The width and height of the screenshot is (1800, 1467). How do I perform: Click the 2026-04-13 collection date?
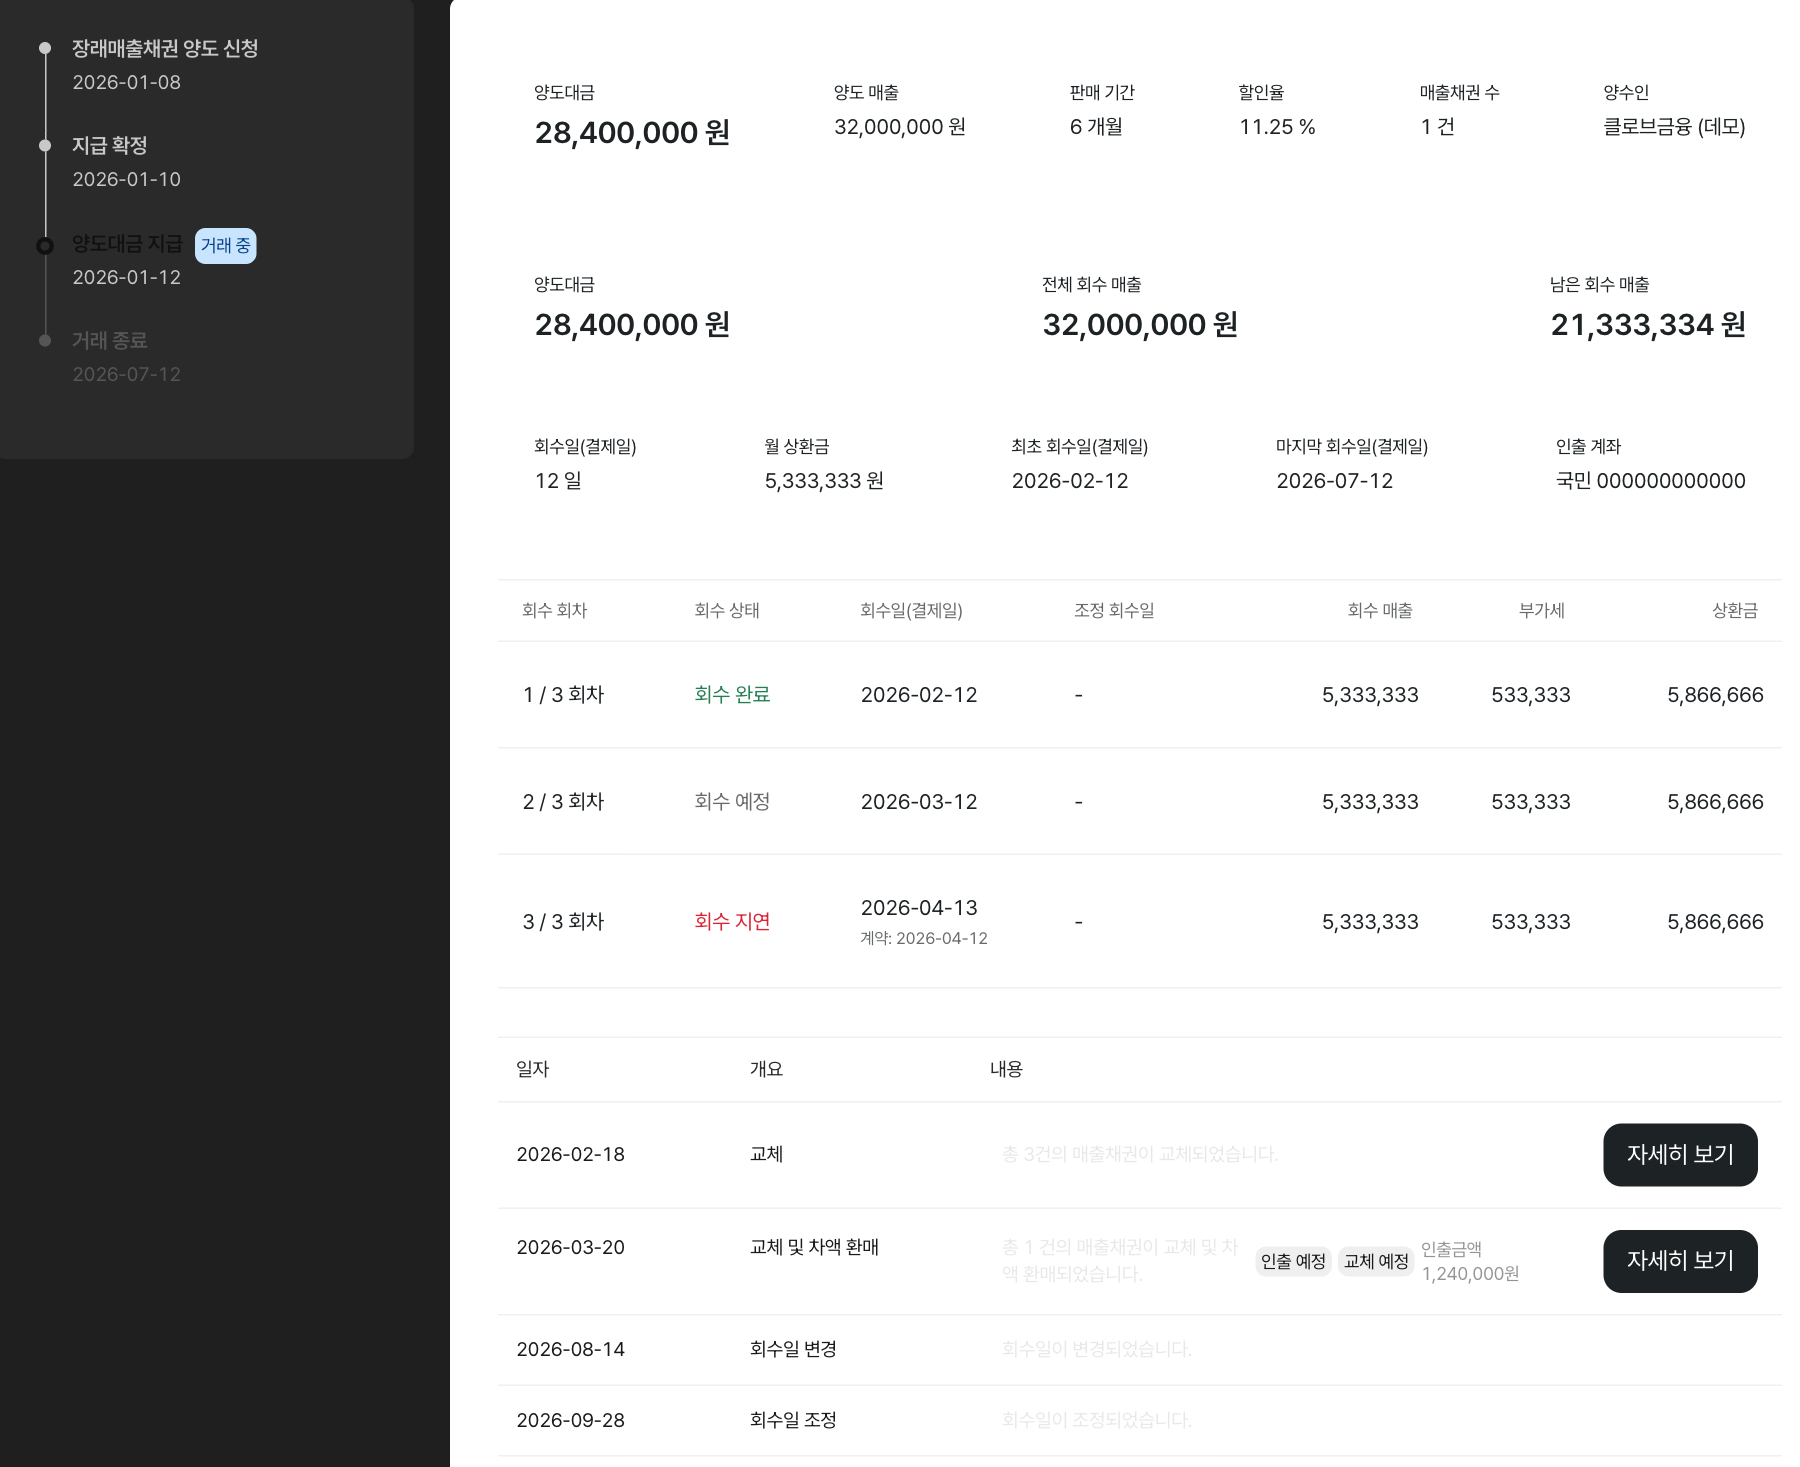pyautogui.click(x=919, y=908)
